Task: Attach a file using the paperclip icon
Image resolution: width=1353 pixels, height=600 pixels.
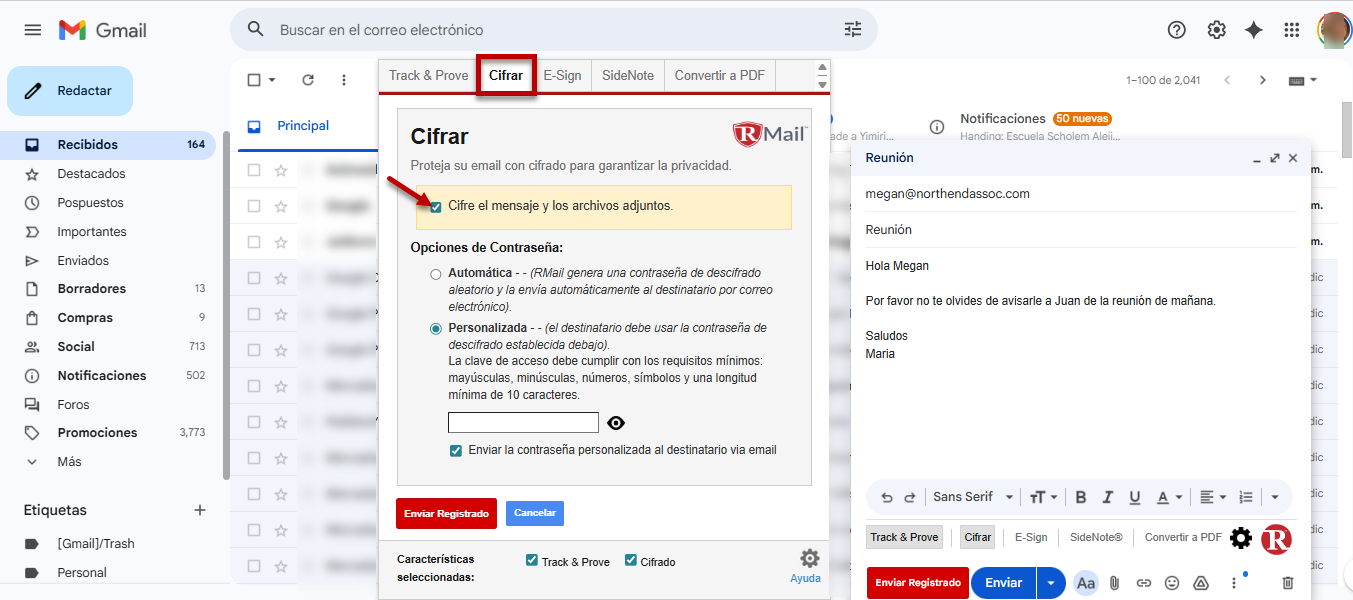Action: coord(1114,583)
